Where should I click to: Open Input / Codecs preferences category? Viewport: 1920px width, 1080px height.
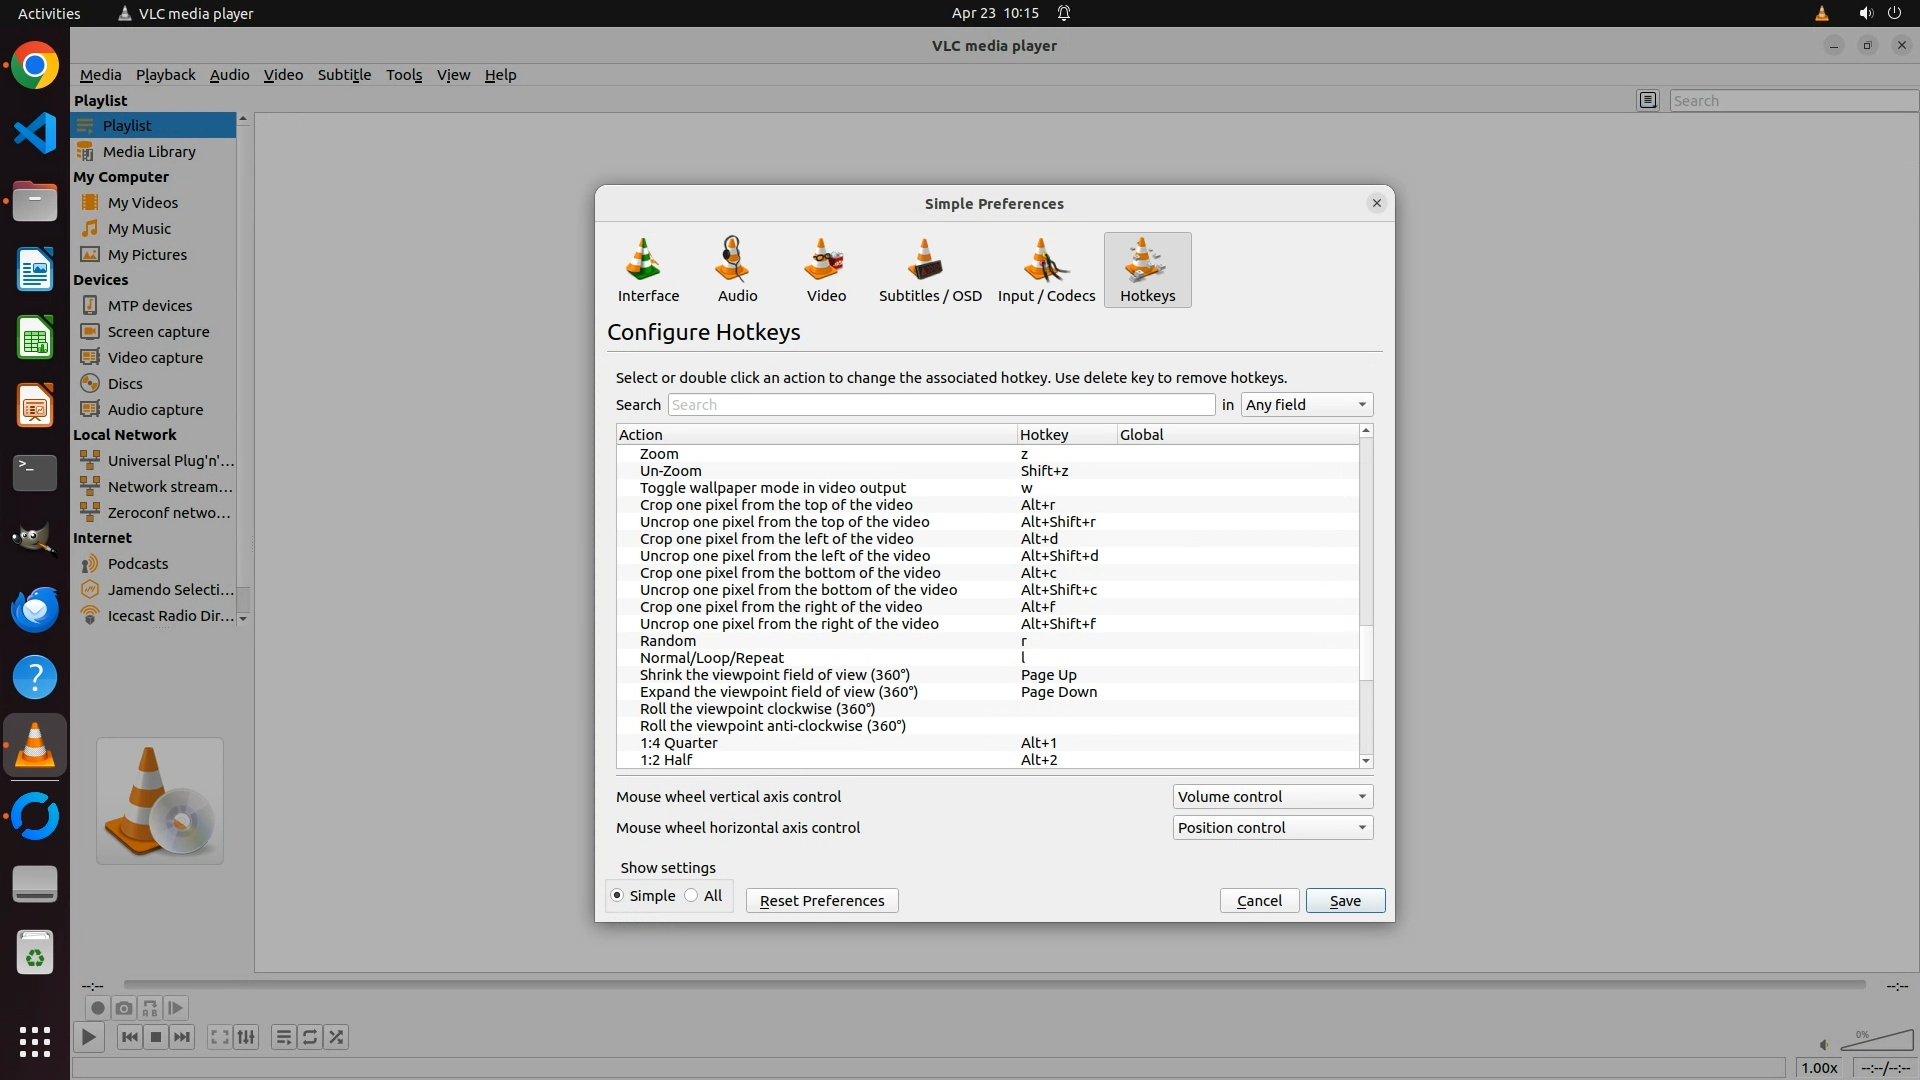click(x=1046, y=270)
